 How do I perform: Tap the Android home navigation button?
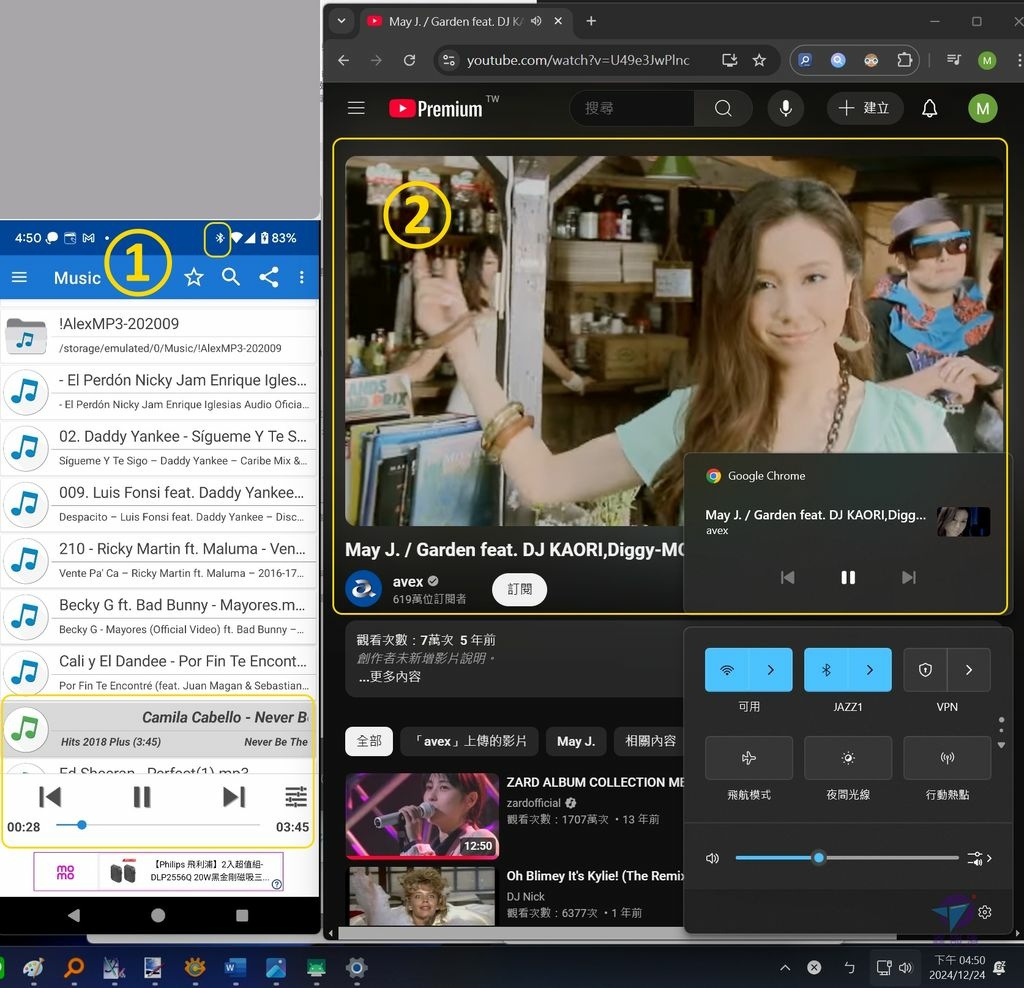[158, 915]
